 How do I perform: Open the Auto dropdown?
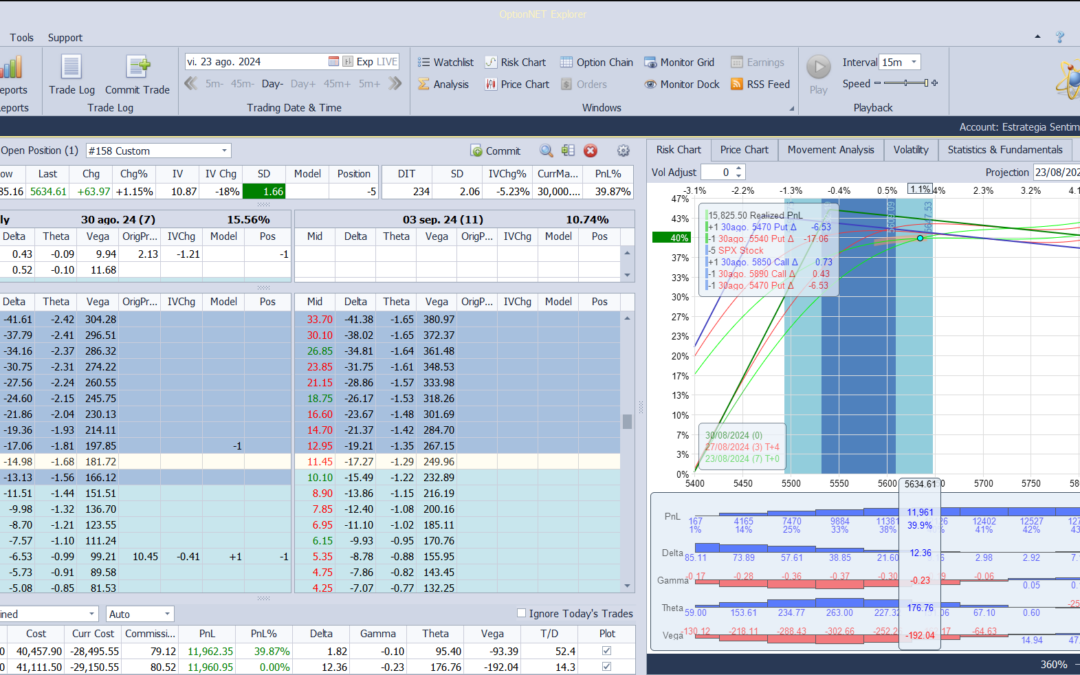(140, 614)
